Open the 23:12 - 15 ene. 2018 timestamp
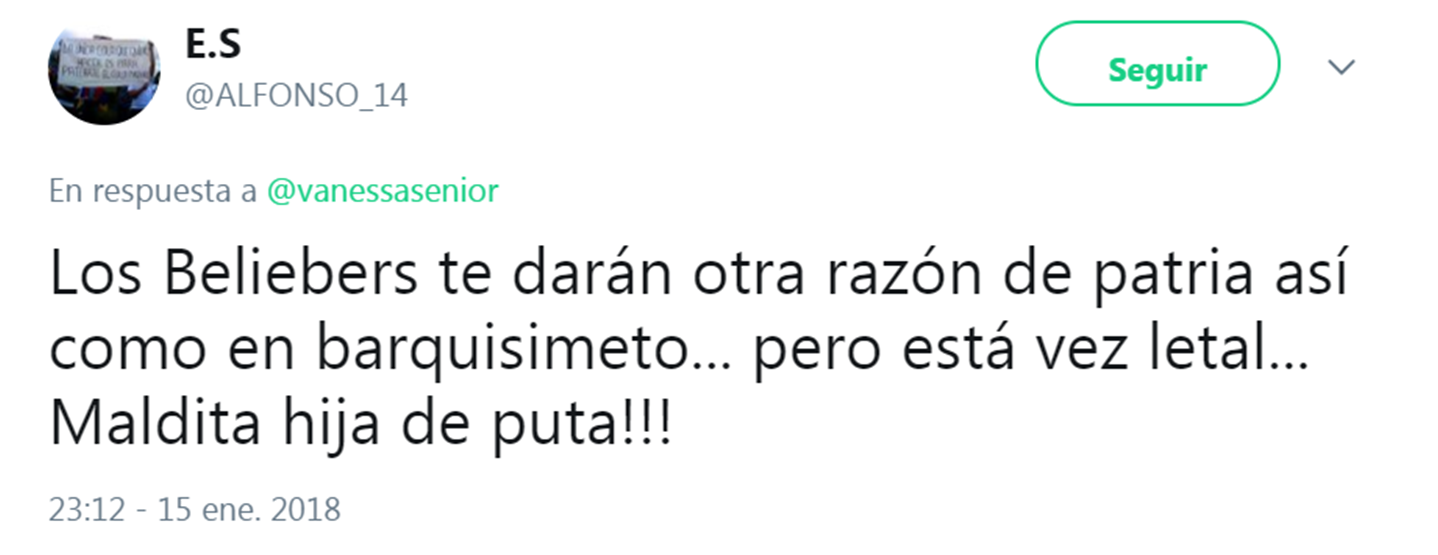 click(195, 510)
